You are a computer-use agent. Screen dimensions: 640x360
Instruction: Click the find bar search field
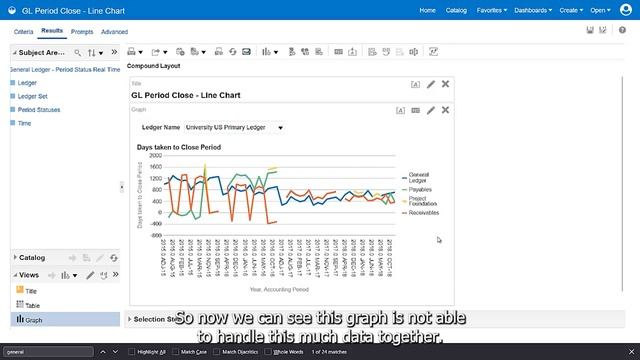tap(48, 351)
